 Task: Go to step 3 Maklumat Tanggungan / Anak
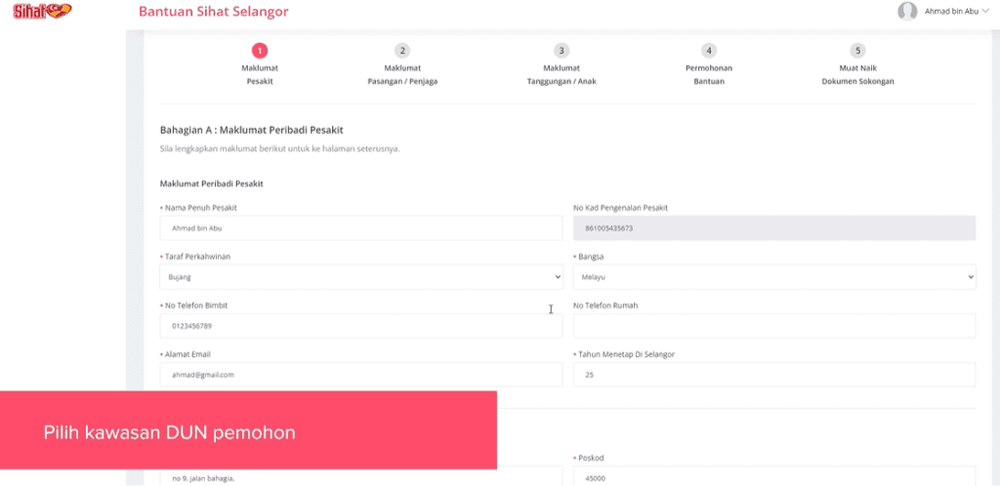(561, 65)
